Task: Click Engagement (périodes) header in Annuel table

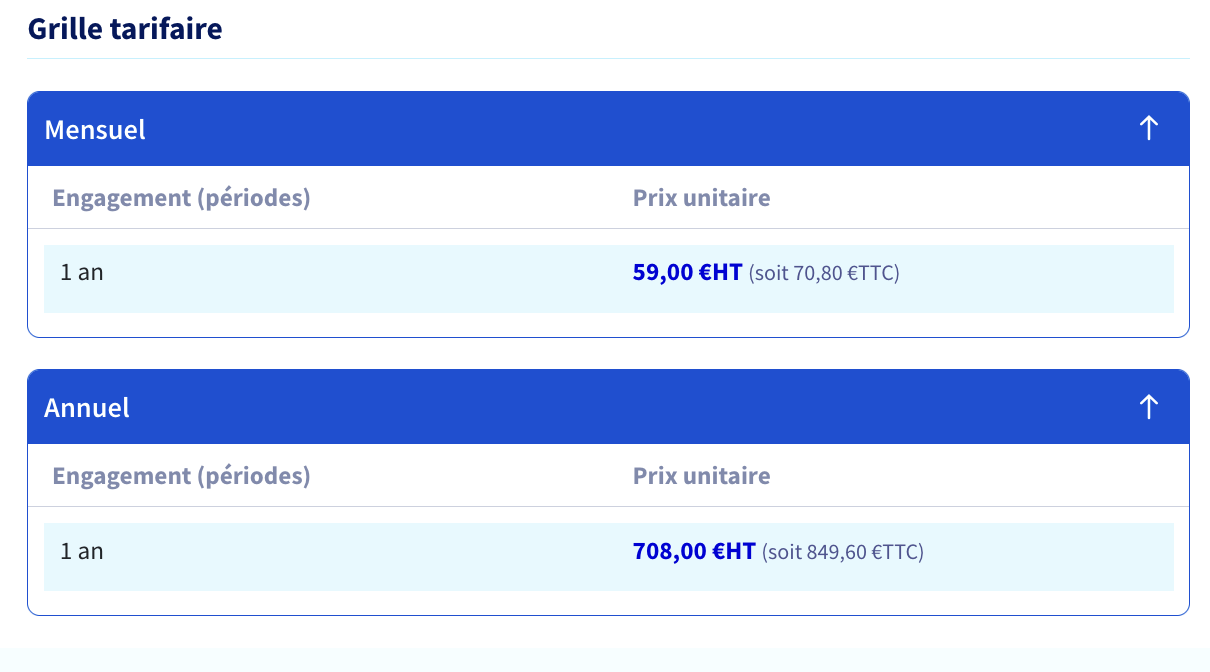Action: point(181,476)
